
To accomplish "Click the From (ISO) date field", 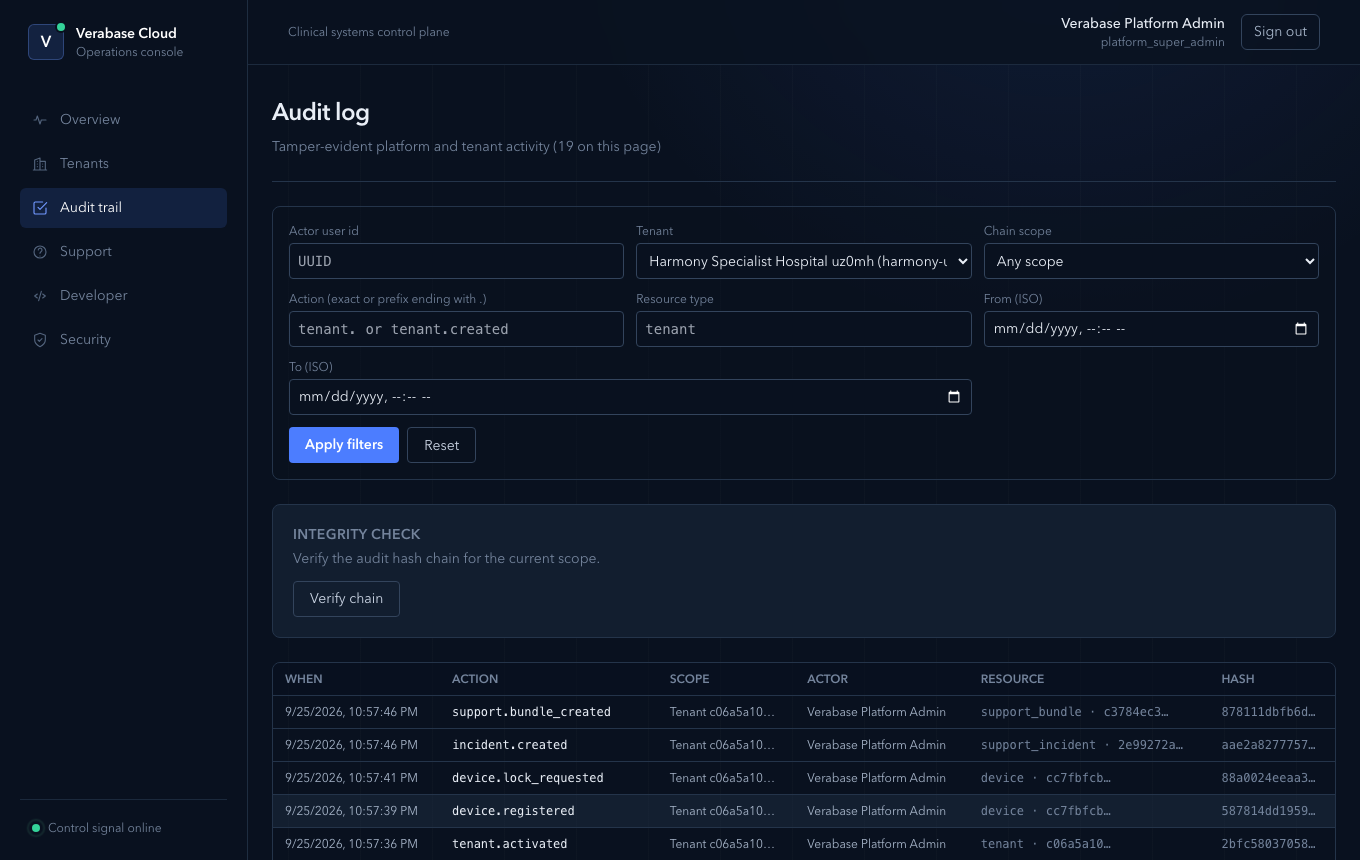I will point(1151,329).
